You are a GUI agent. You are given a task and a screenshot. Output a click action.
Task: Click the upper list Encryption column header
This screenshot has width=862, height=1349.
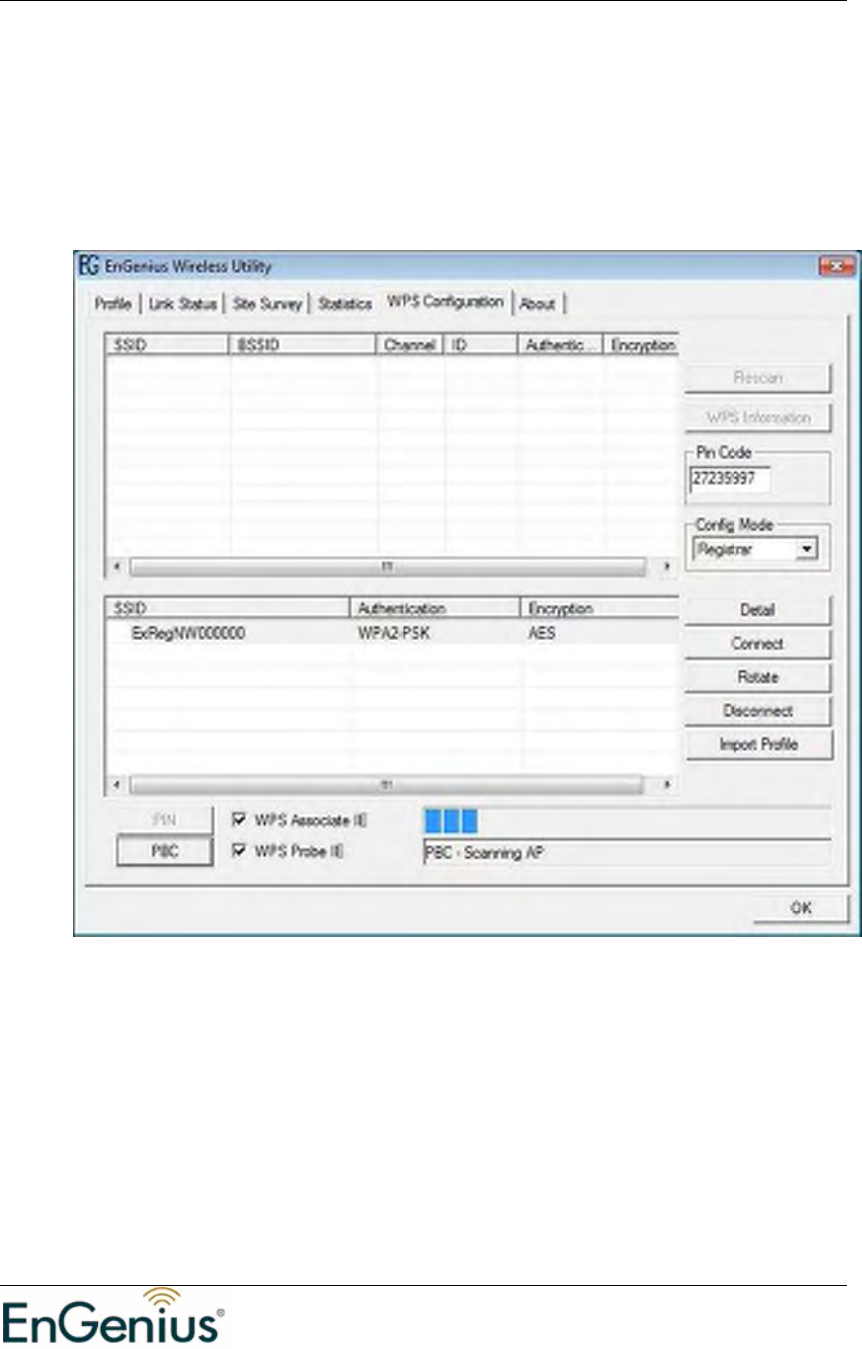(643, 345)
